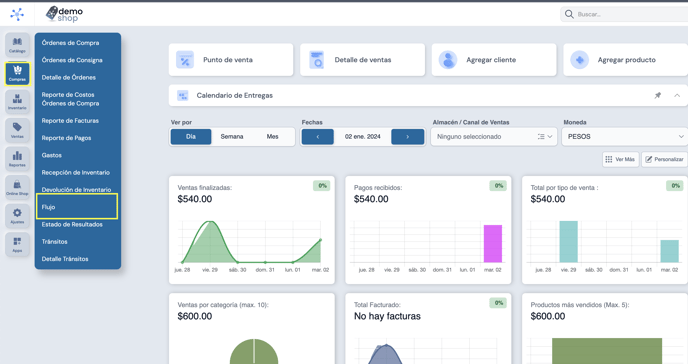The height and width of the screenshot is (364, 688).
Task: Open Devolución de Inventario menu item
Action: 76,190
